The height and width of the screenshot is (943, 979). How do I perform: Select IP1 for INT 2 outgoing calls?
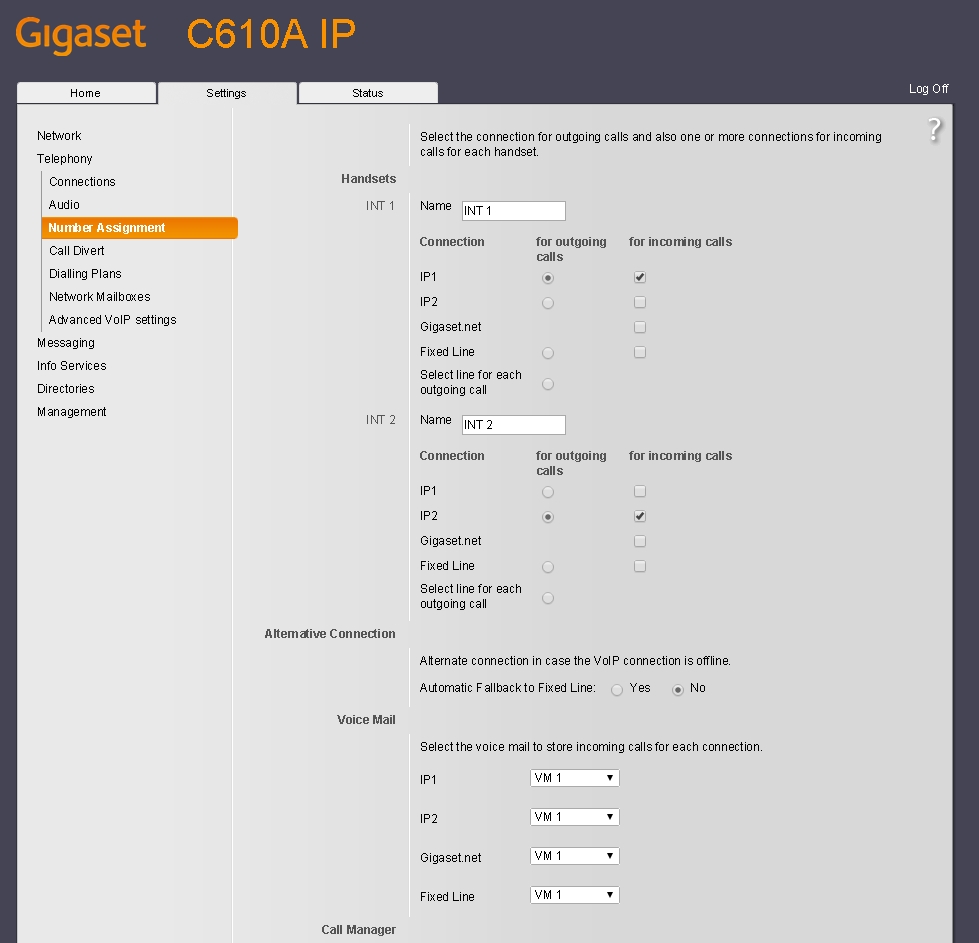point(548,492)
